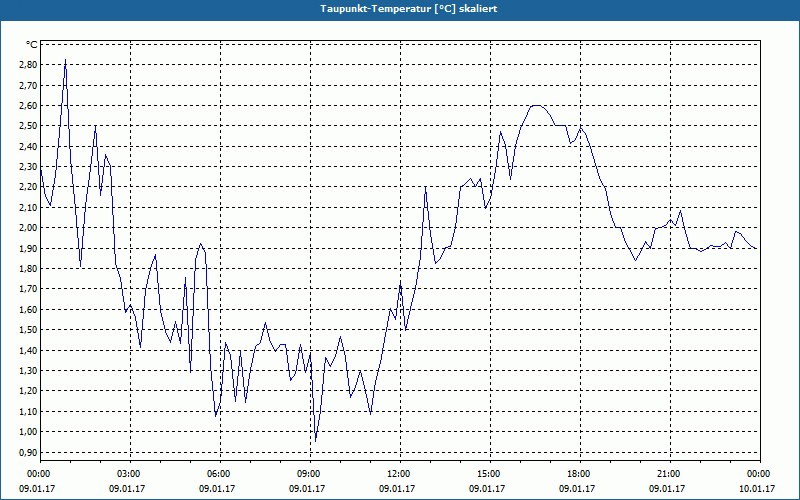The image size is (800, 500).
Task: Click the °C unit label on the axis
Action: click(x=32, y=45)
